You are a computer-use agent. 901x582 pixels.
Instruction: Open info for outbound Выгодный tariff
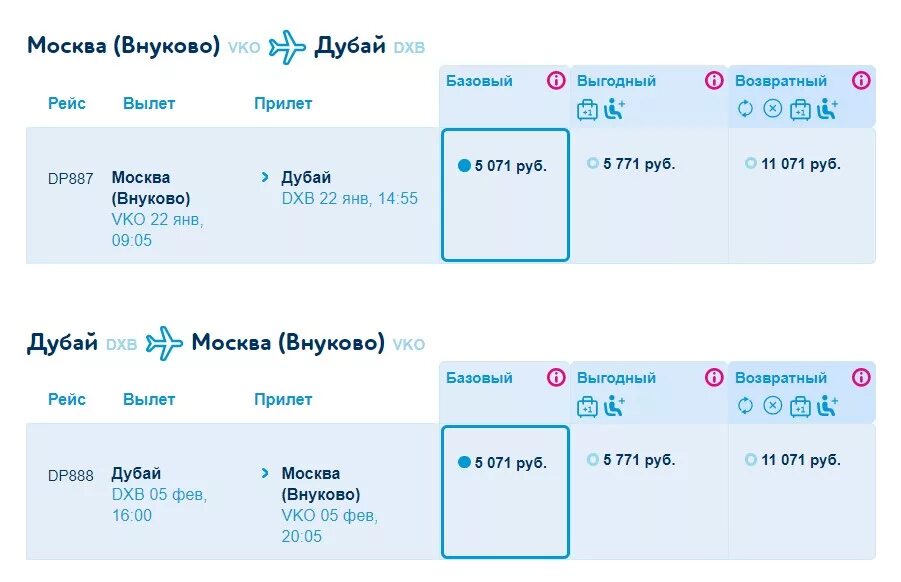pyautogui.click(x=714, y=80)
